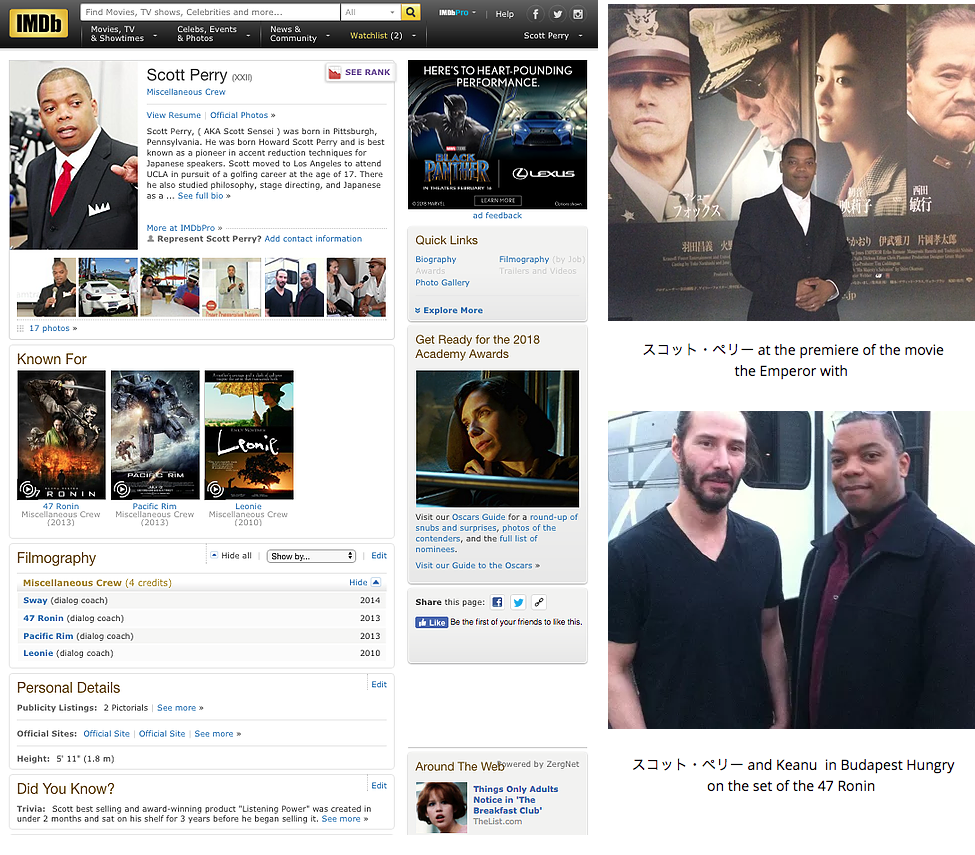
Task: Click the Facebook Like button
Action: coord(432,622)
